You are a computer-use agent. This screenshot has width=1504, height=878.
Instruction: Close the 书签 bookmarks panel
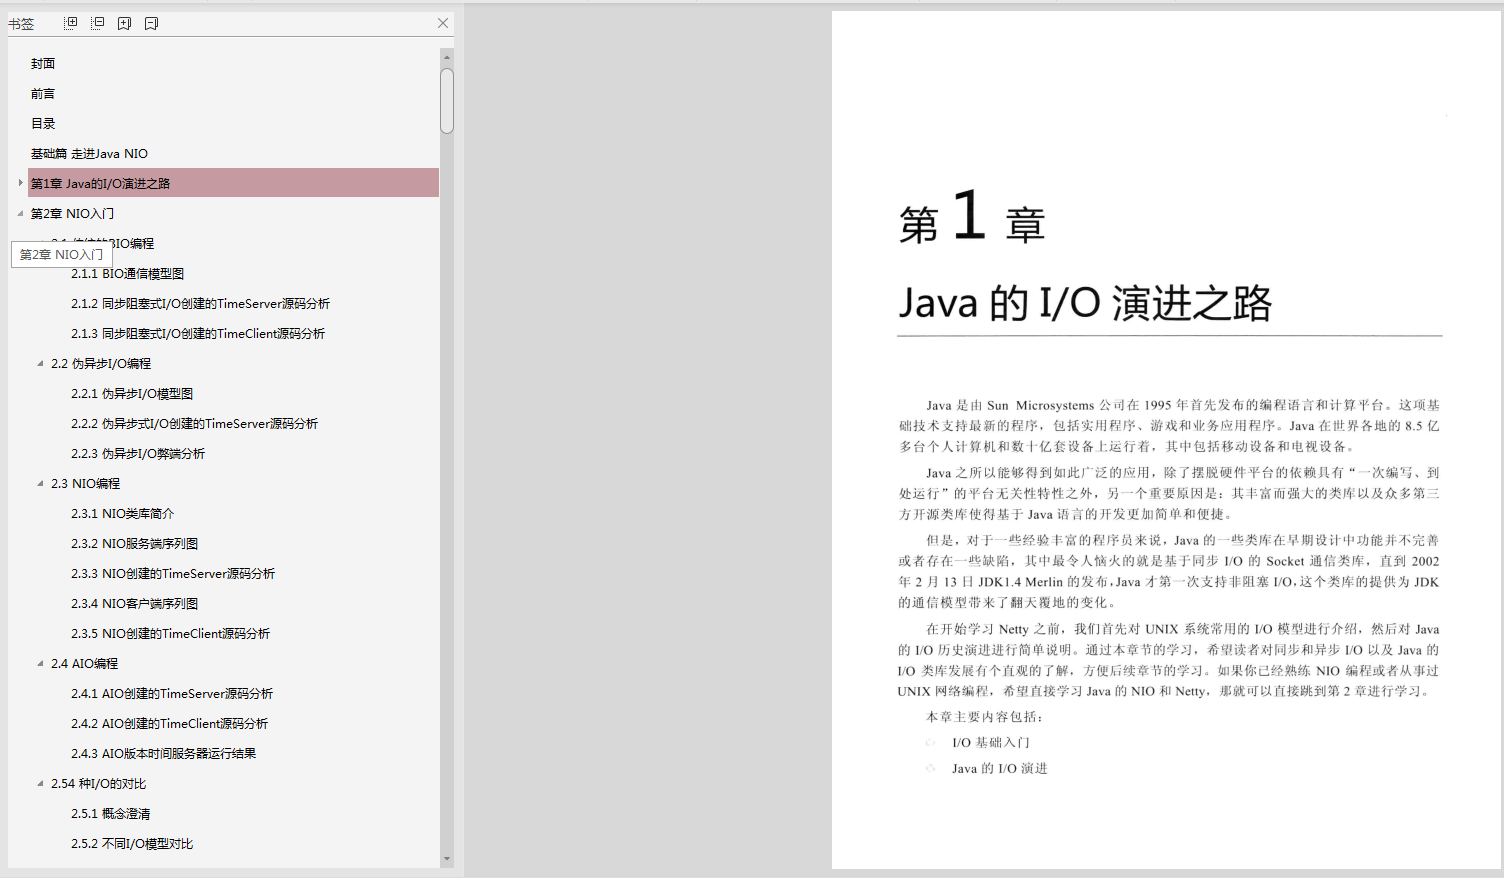(443, 23)
